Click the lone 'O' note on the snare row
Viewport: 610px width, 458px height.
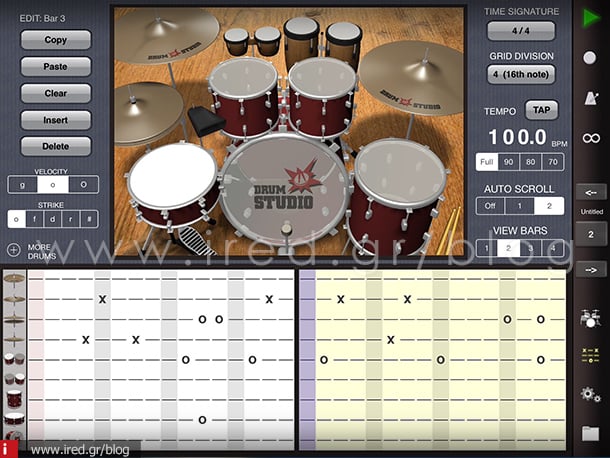point(202,420)
